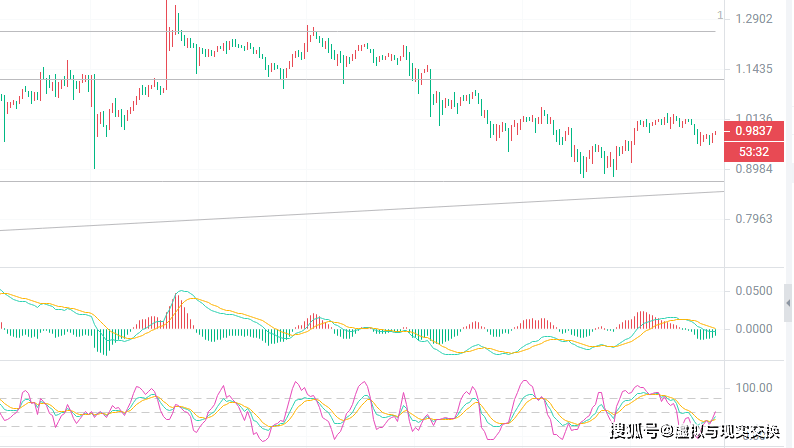
Task: Click the 100.00 oscillator axis label
Action: tap(753, 388)
